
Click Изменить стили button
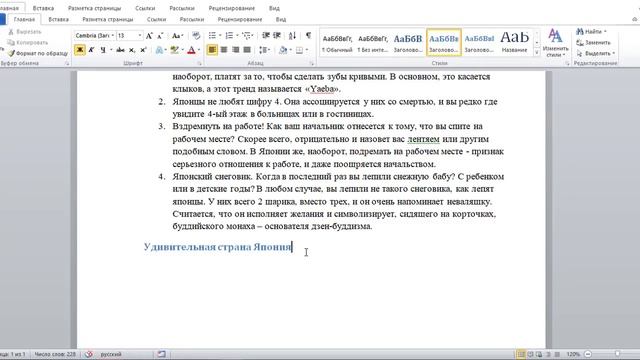(x=555, y=43)
